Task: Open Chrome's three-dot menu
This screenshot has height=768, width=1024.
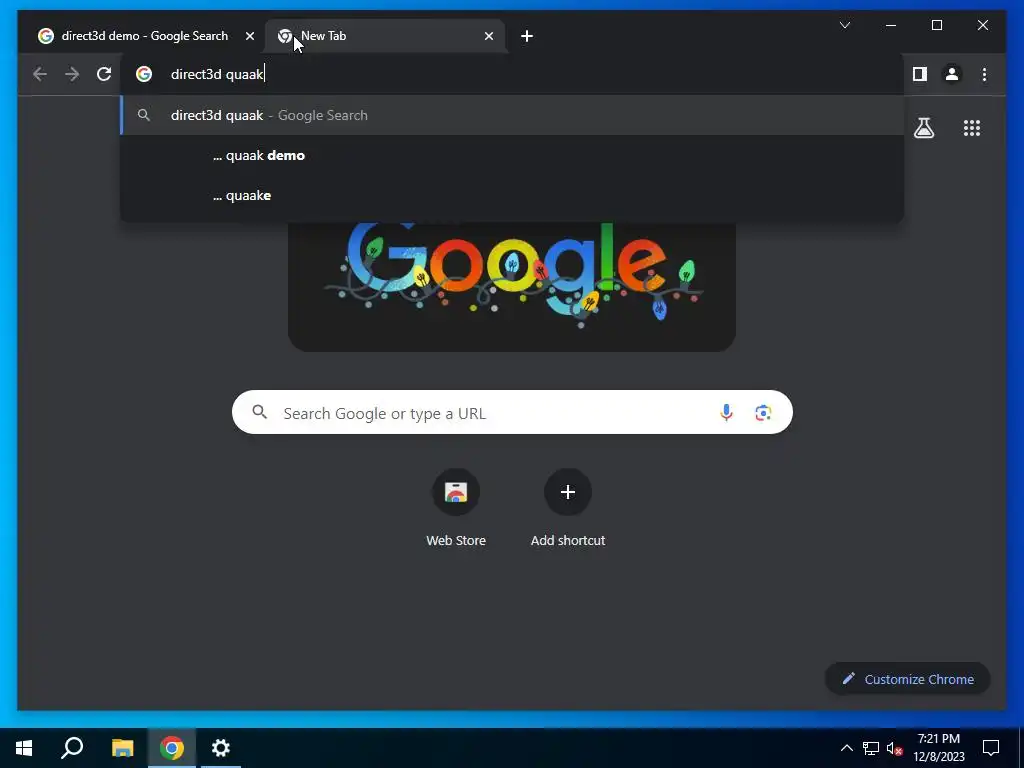Action: (984, 74)
